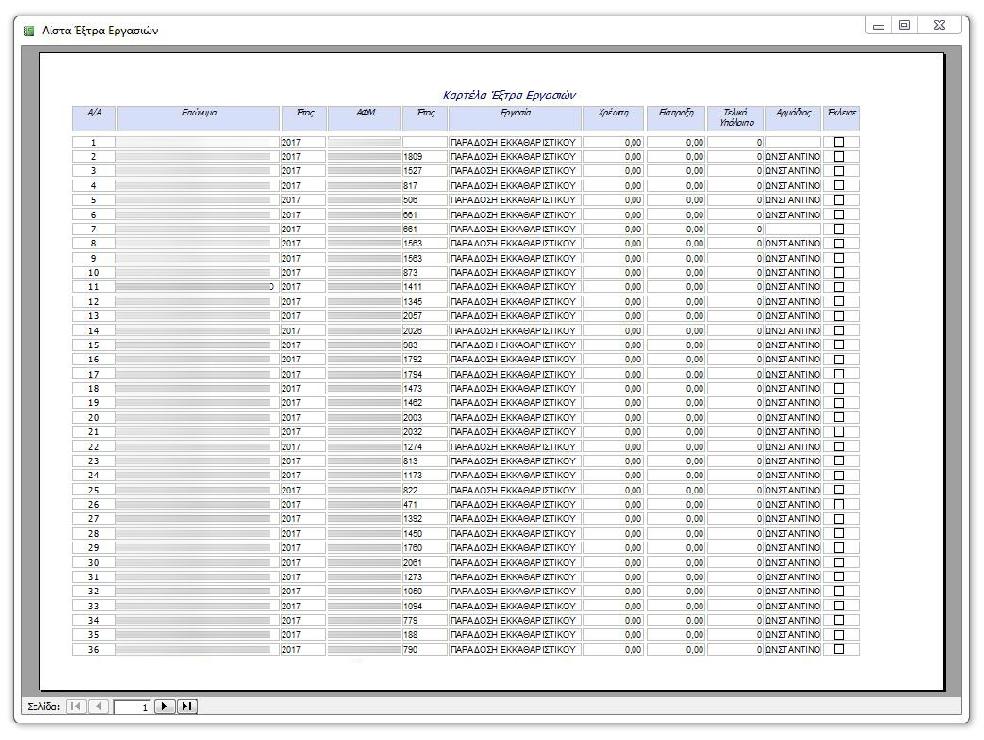Select code 1094 in row 33
Viewport: 984px width, 740px height.
412,606
